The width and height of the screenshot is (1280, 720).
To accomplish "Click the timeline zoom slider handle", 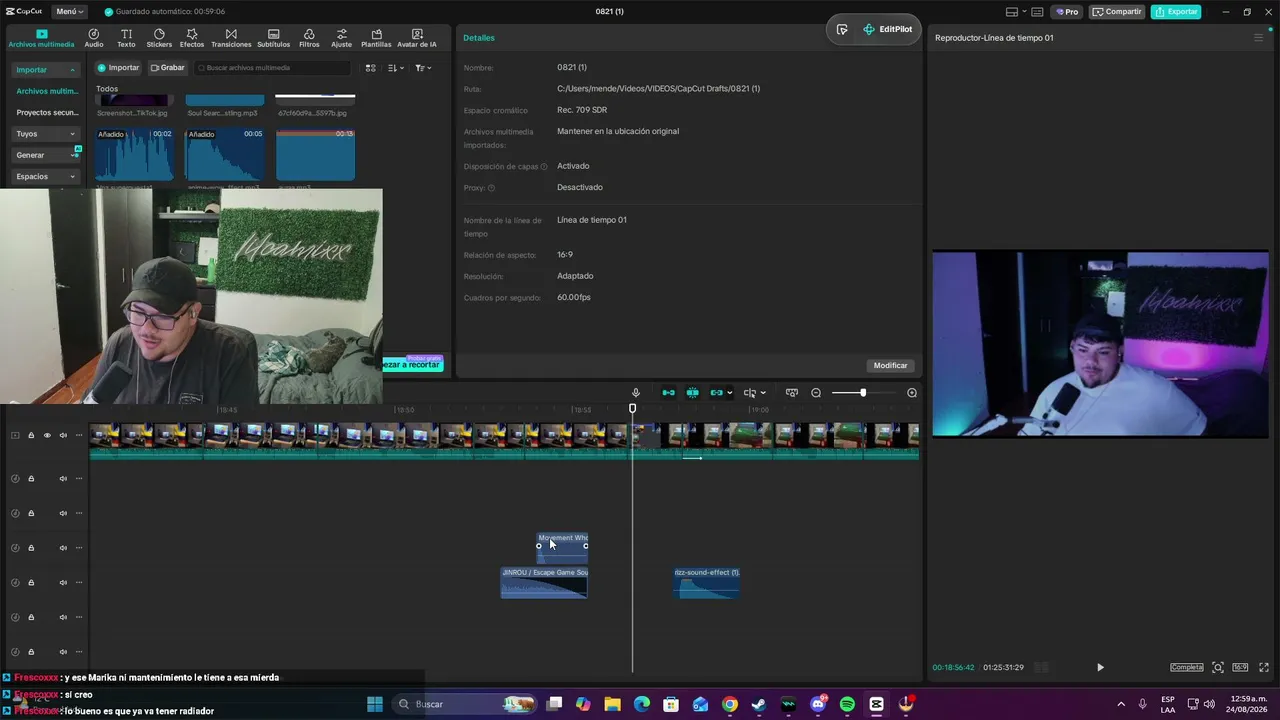I will [x=863, y=393].
